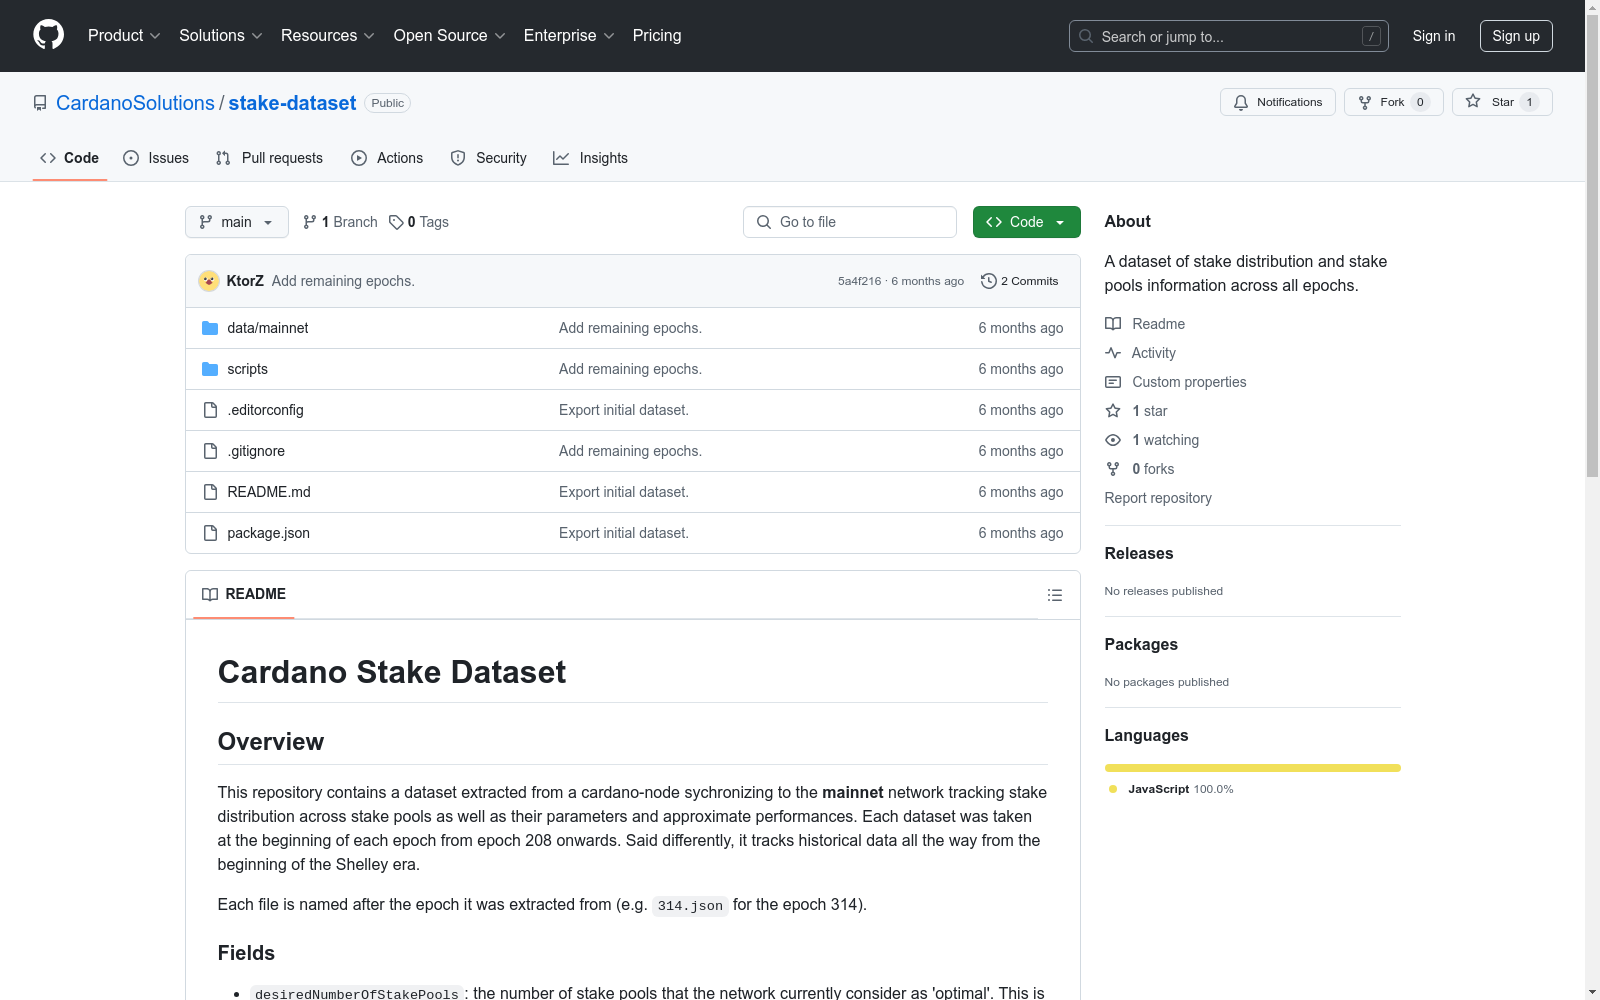Expand the Open Source menu

click(x=450, y=36)
